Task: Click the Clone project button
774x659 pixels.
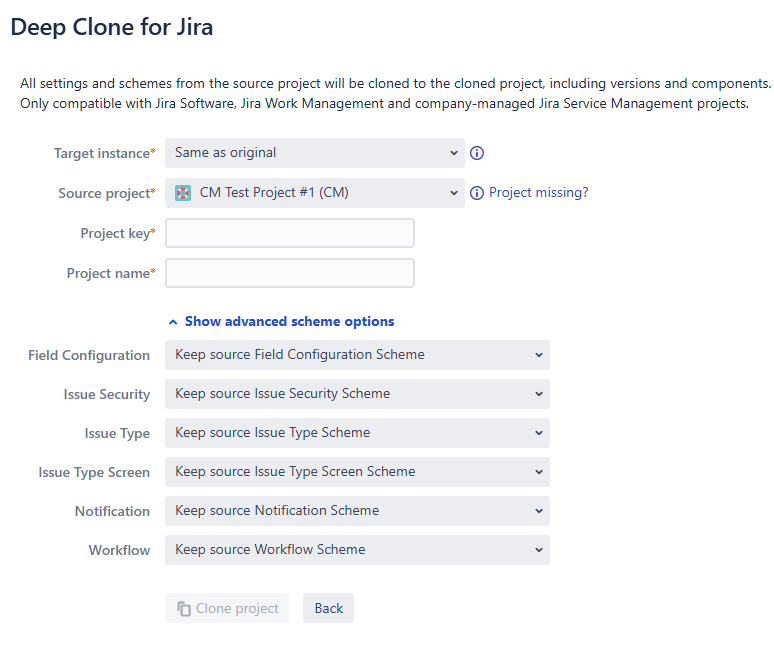Action: click(227, 608)
